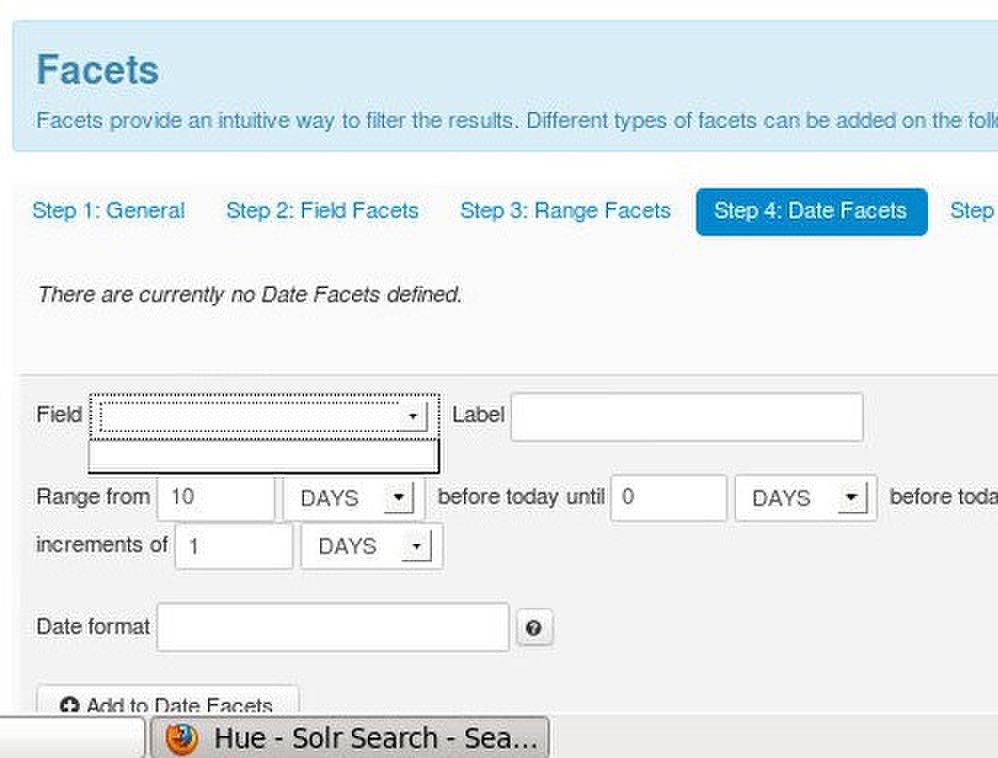
Task: Focus the Date format input field
Action: tap(333, 627)
